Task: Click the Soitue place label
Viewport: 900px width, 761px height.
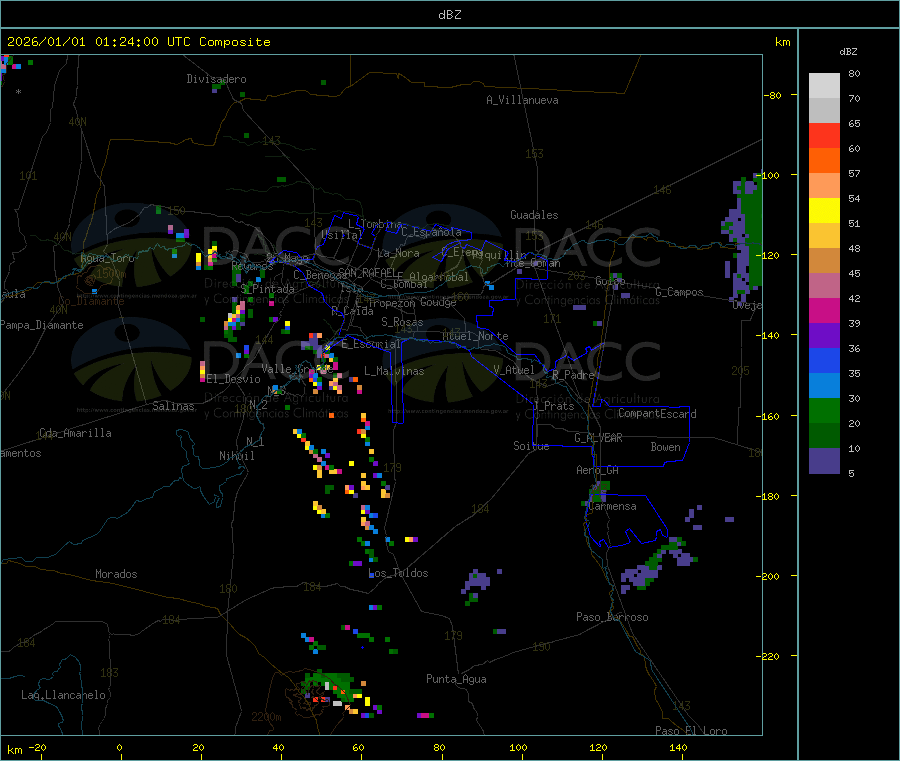Action: [531, 446]
